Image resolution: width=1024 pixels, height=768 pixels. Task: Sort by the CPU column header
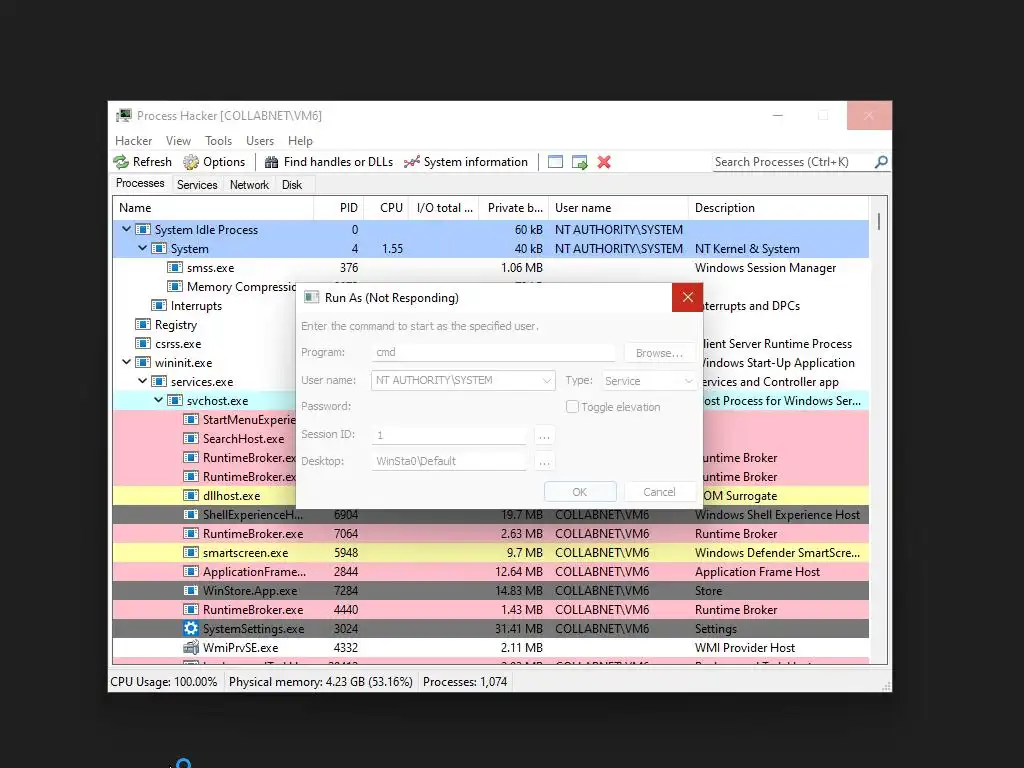386,208
